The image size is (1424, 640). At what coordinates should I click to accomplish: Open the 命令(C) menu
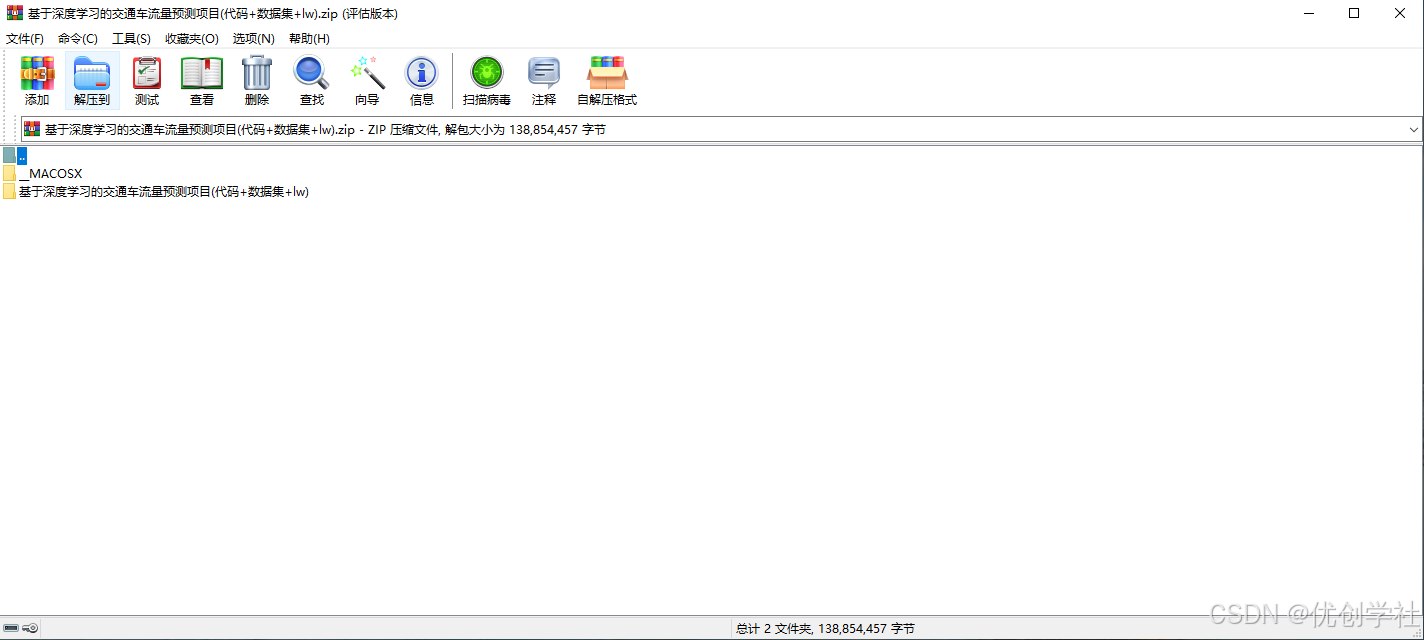click(78, 38)
